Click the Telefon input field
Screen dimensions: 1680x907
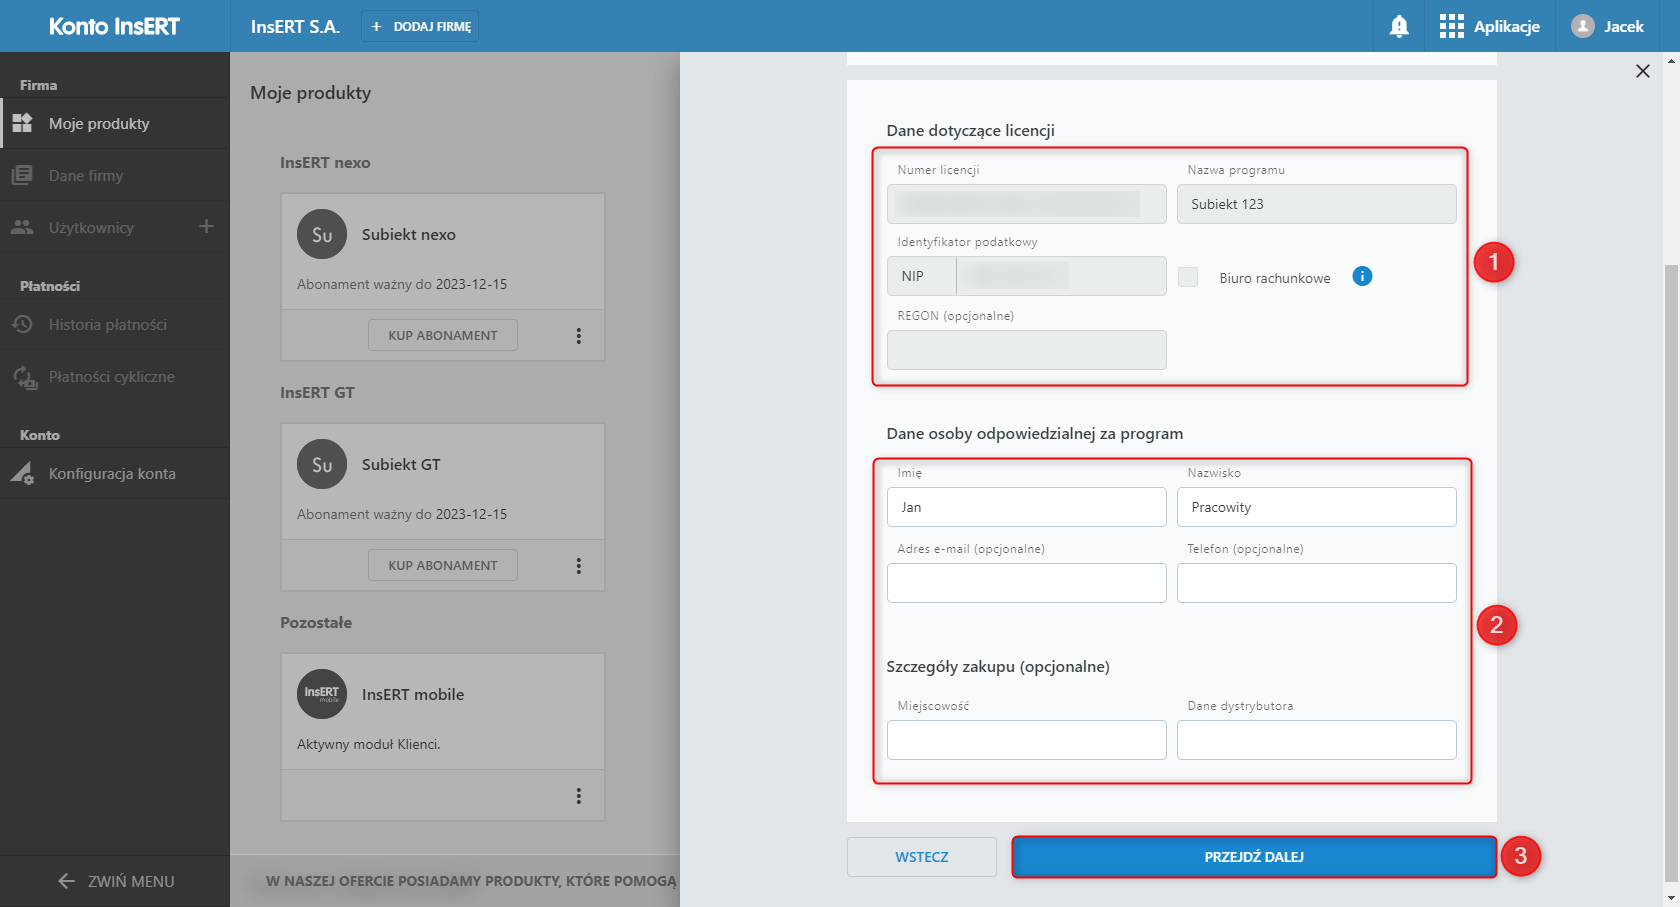pos(1316,583)
